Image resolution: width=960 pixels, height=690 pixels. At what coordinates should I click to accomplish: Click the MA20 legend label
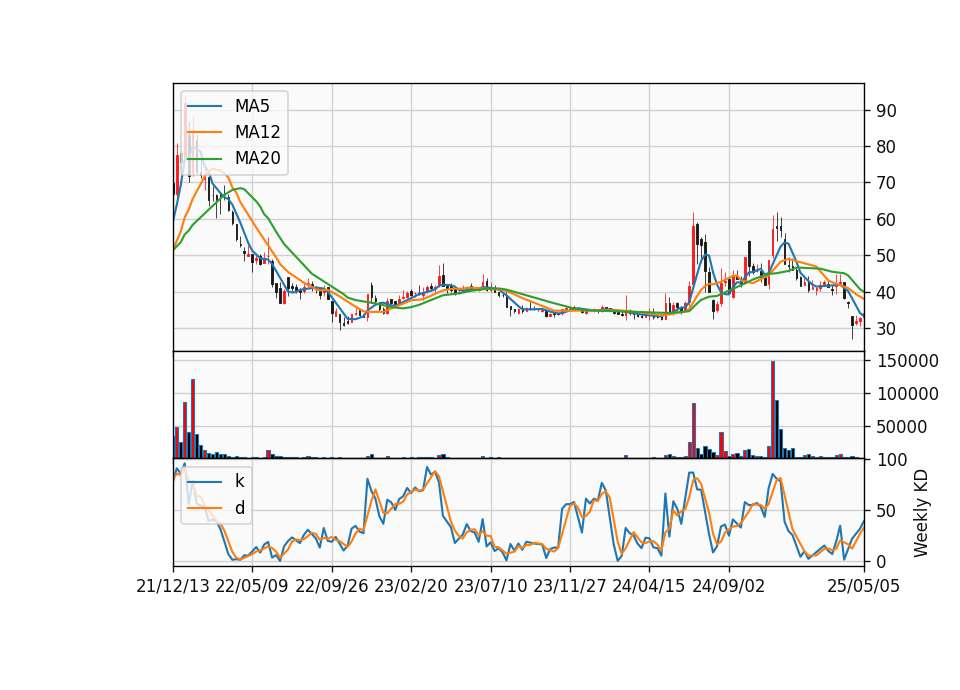tap(257, 158)
